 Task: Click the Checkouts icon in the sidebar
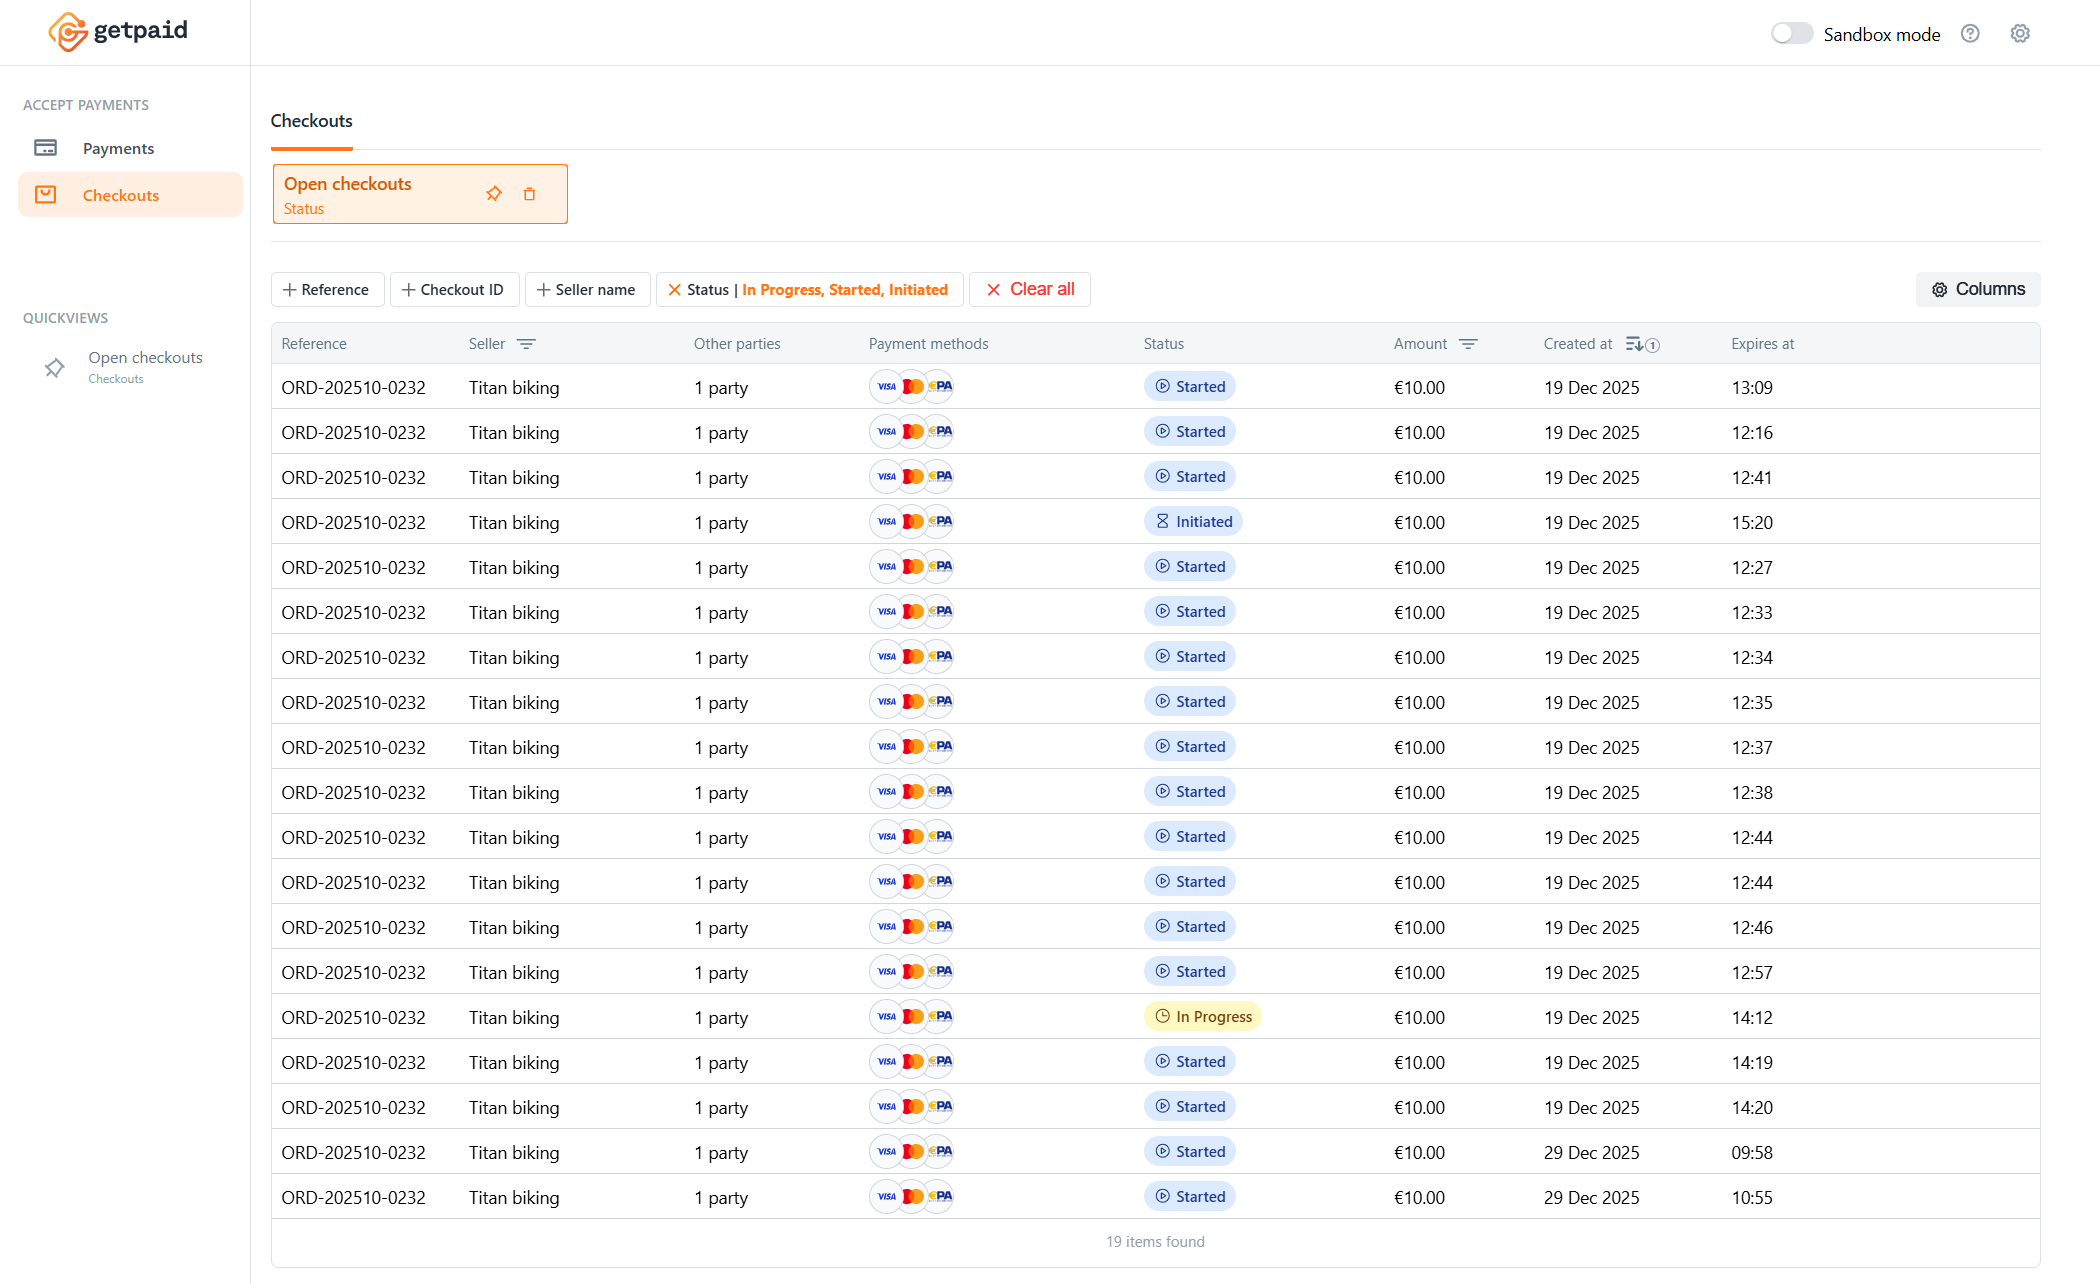click(46, 194)
